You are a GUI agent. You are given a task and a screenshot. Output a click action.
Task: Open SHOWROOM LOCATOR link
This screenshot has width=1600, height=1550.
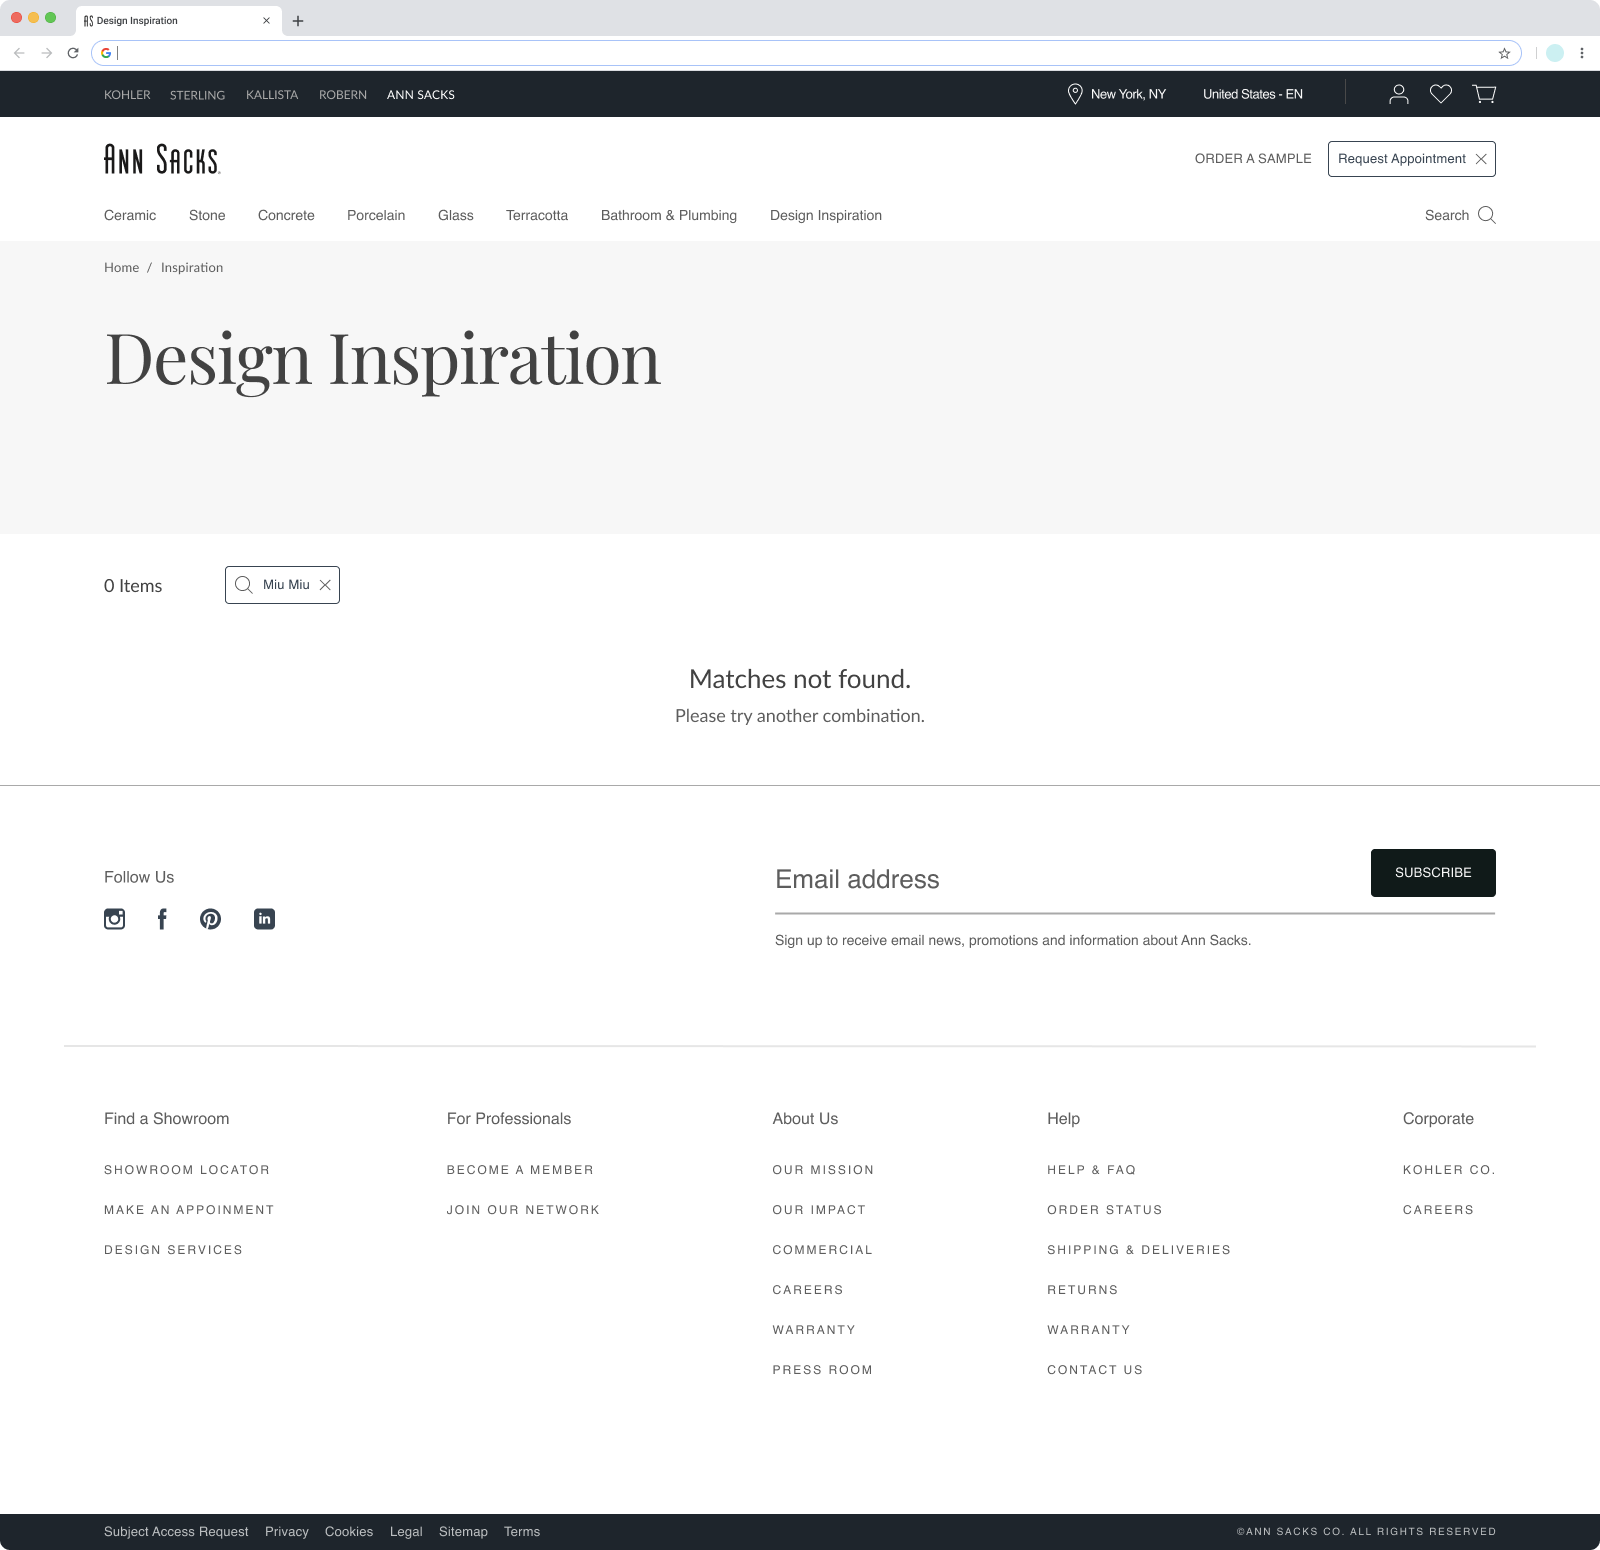(x=187, y=1170)
